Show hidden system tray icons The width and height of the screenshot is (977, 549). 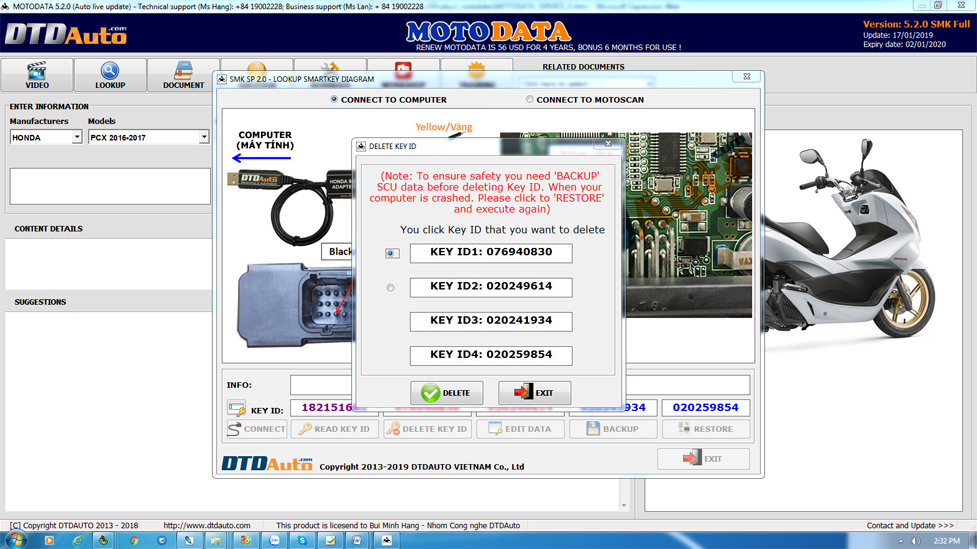click(900, 541)
